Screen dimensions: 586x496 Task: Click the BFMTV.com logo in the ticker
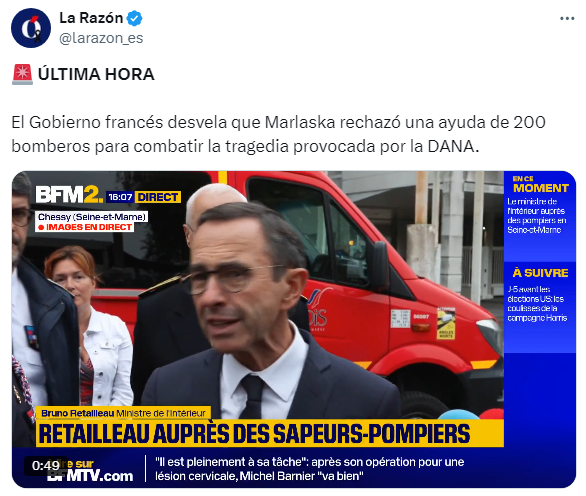point(90,471)
